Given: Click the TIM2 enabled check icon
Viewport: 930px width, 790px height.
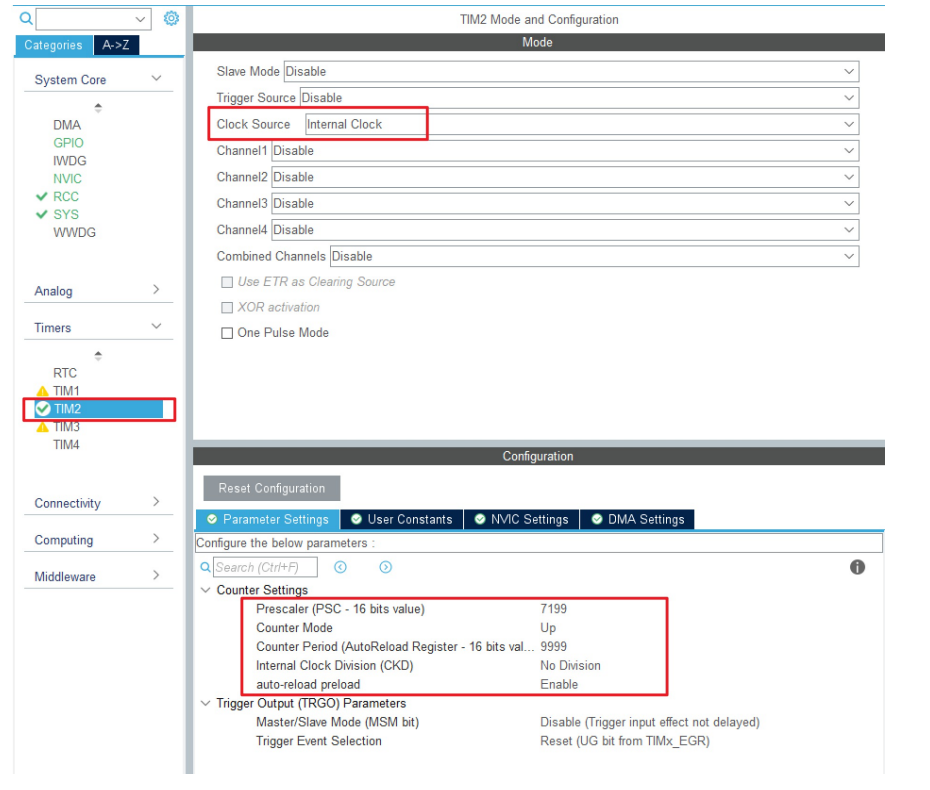Looking at the screenshot, I should pos(43,409).
